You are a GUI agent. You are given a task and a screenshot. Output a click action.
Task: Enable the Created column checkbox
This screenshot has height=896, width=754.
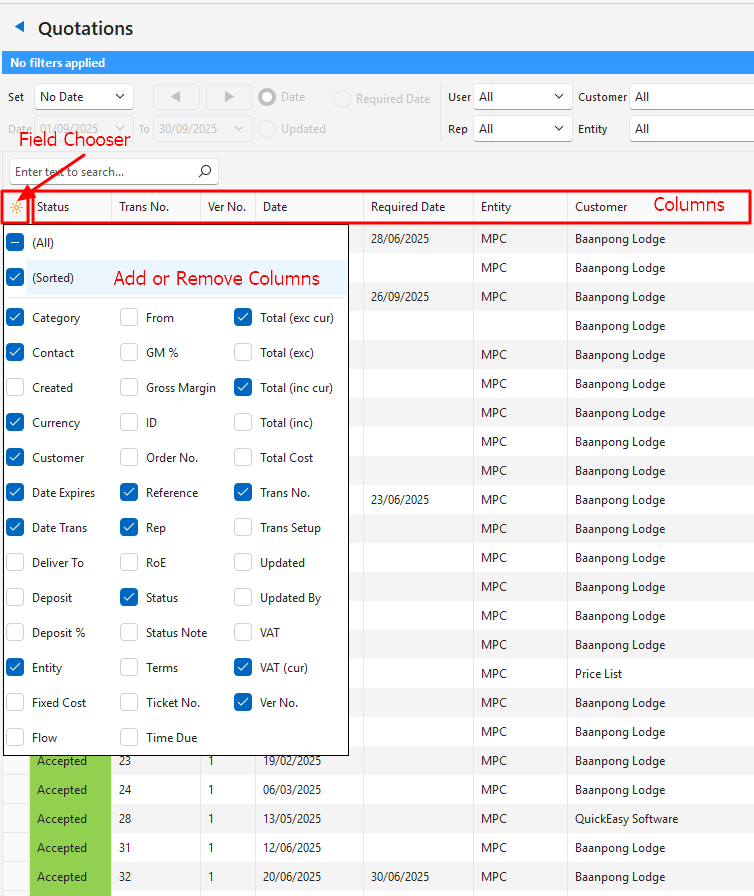coord(16,388)
